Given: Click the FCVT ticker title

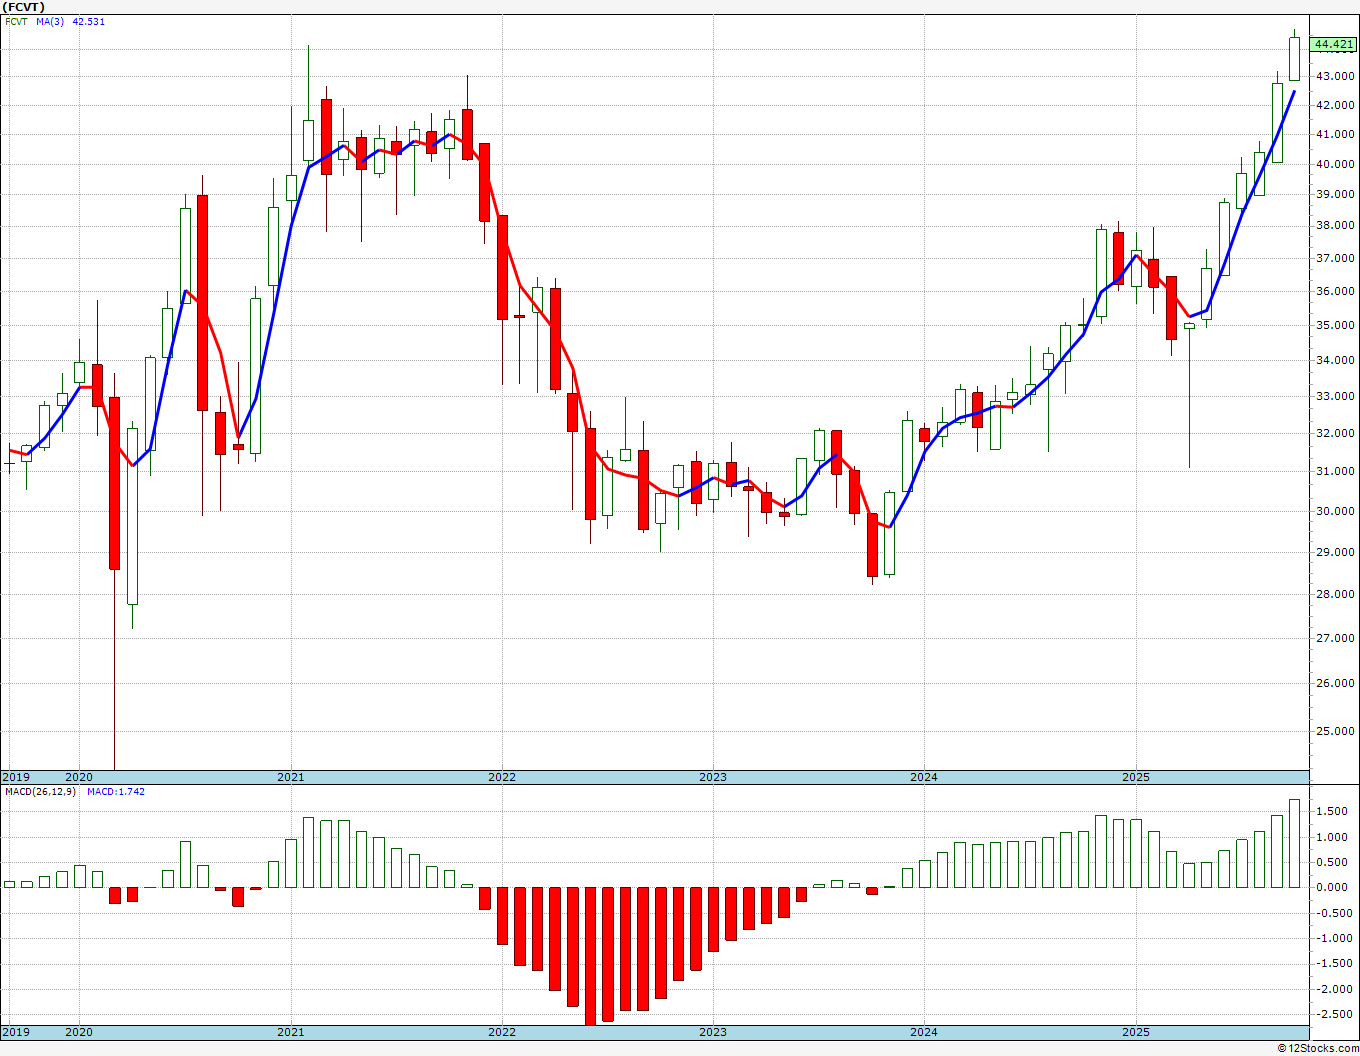Looking at the screenshot, I should pyautogui.click(x=24, y=7).
